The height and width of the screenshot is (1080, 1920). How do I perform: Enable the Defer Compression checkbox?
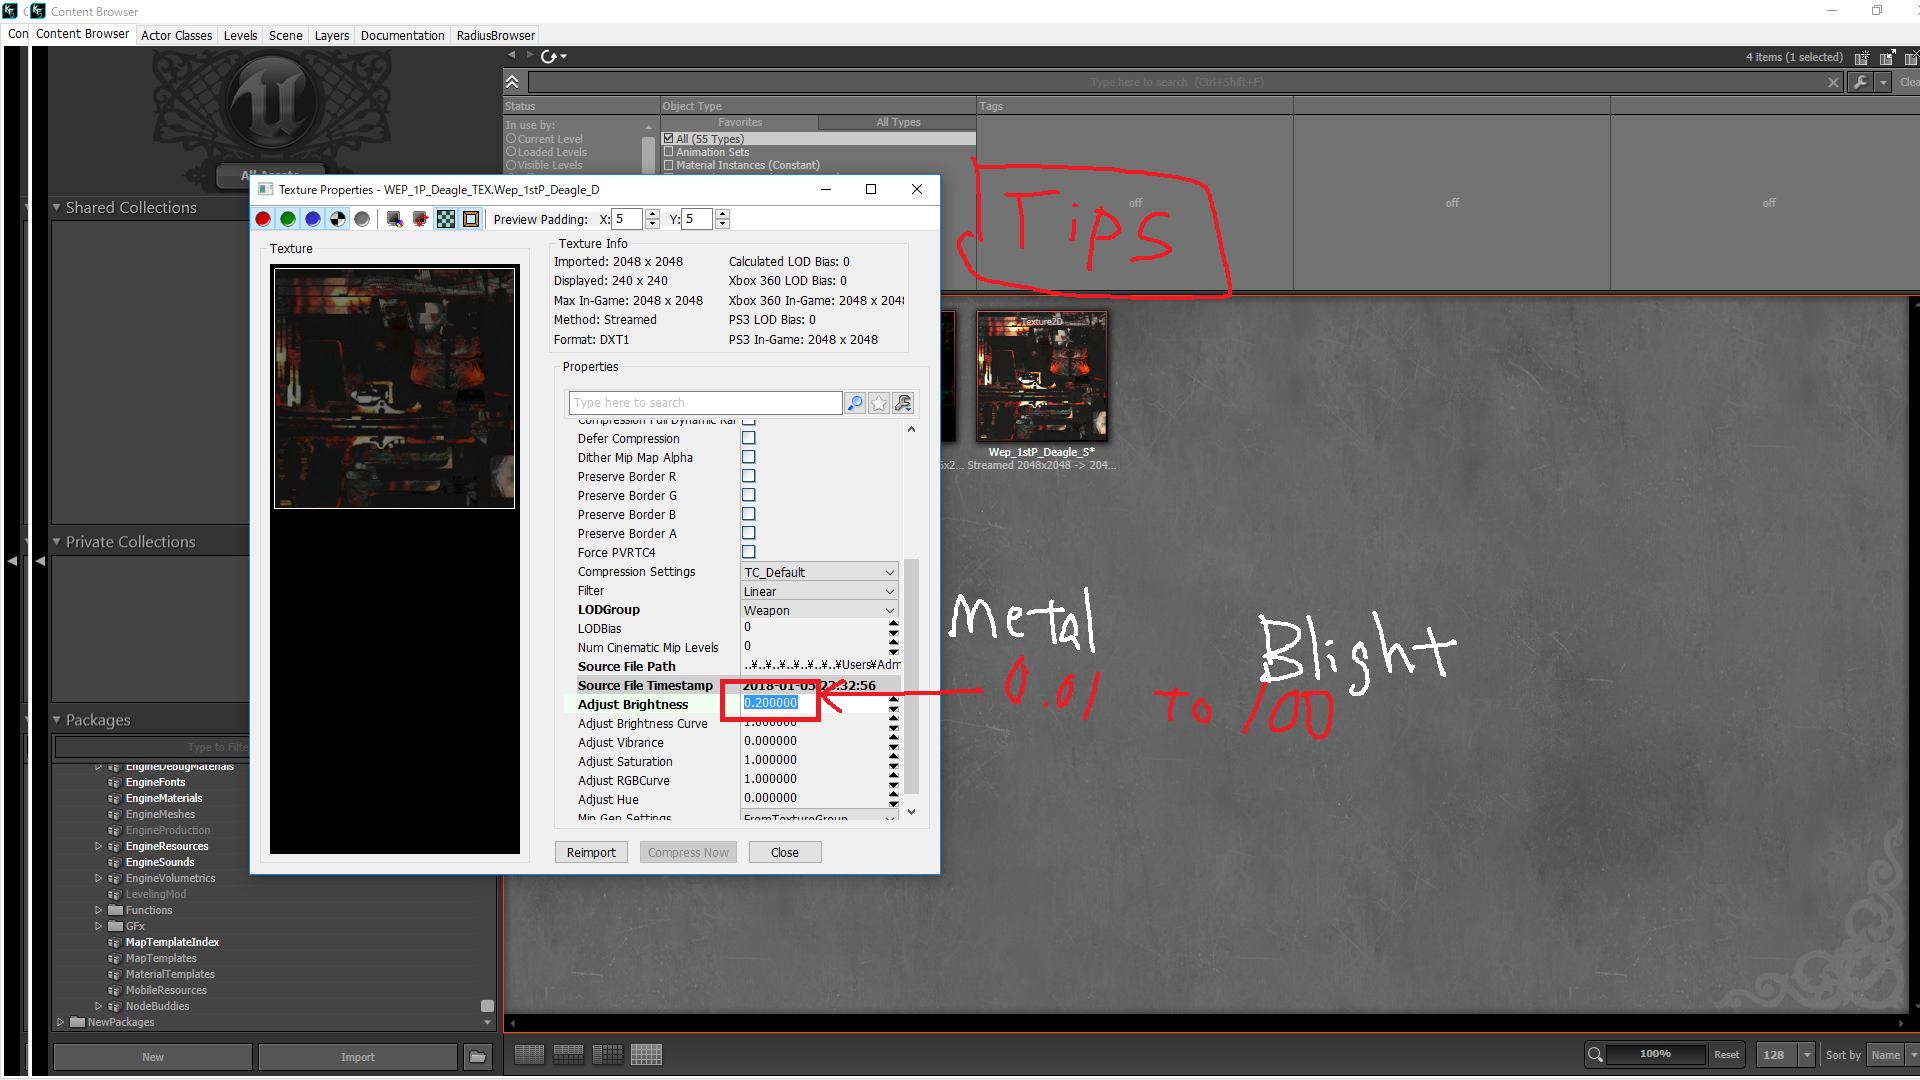coord(748,438)
